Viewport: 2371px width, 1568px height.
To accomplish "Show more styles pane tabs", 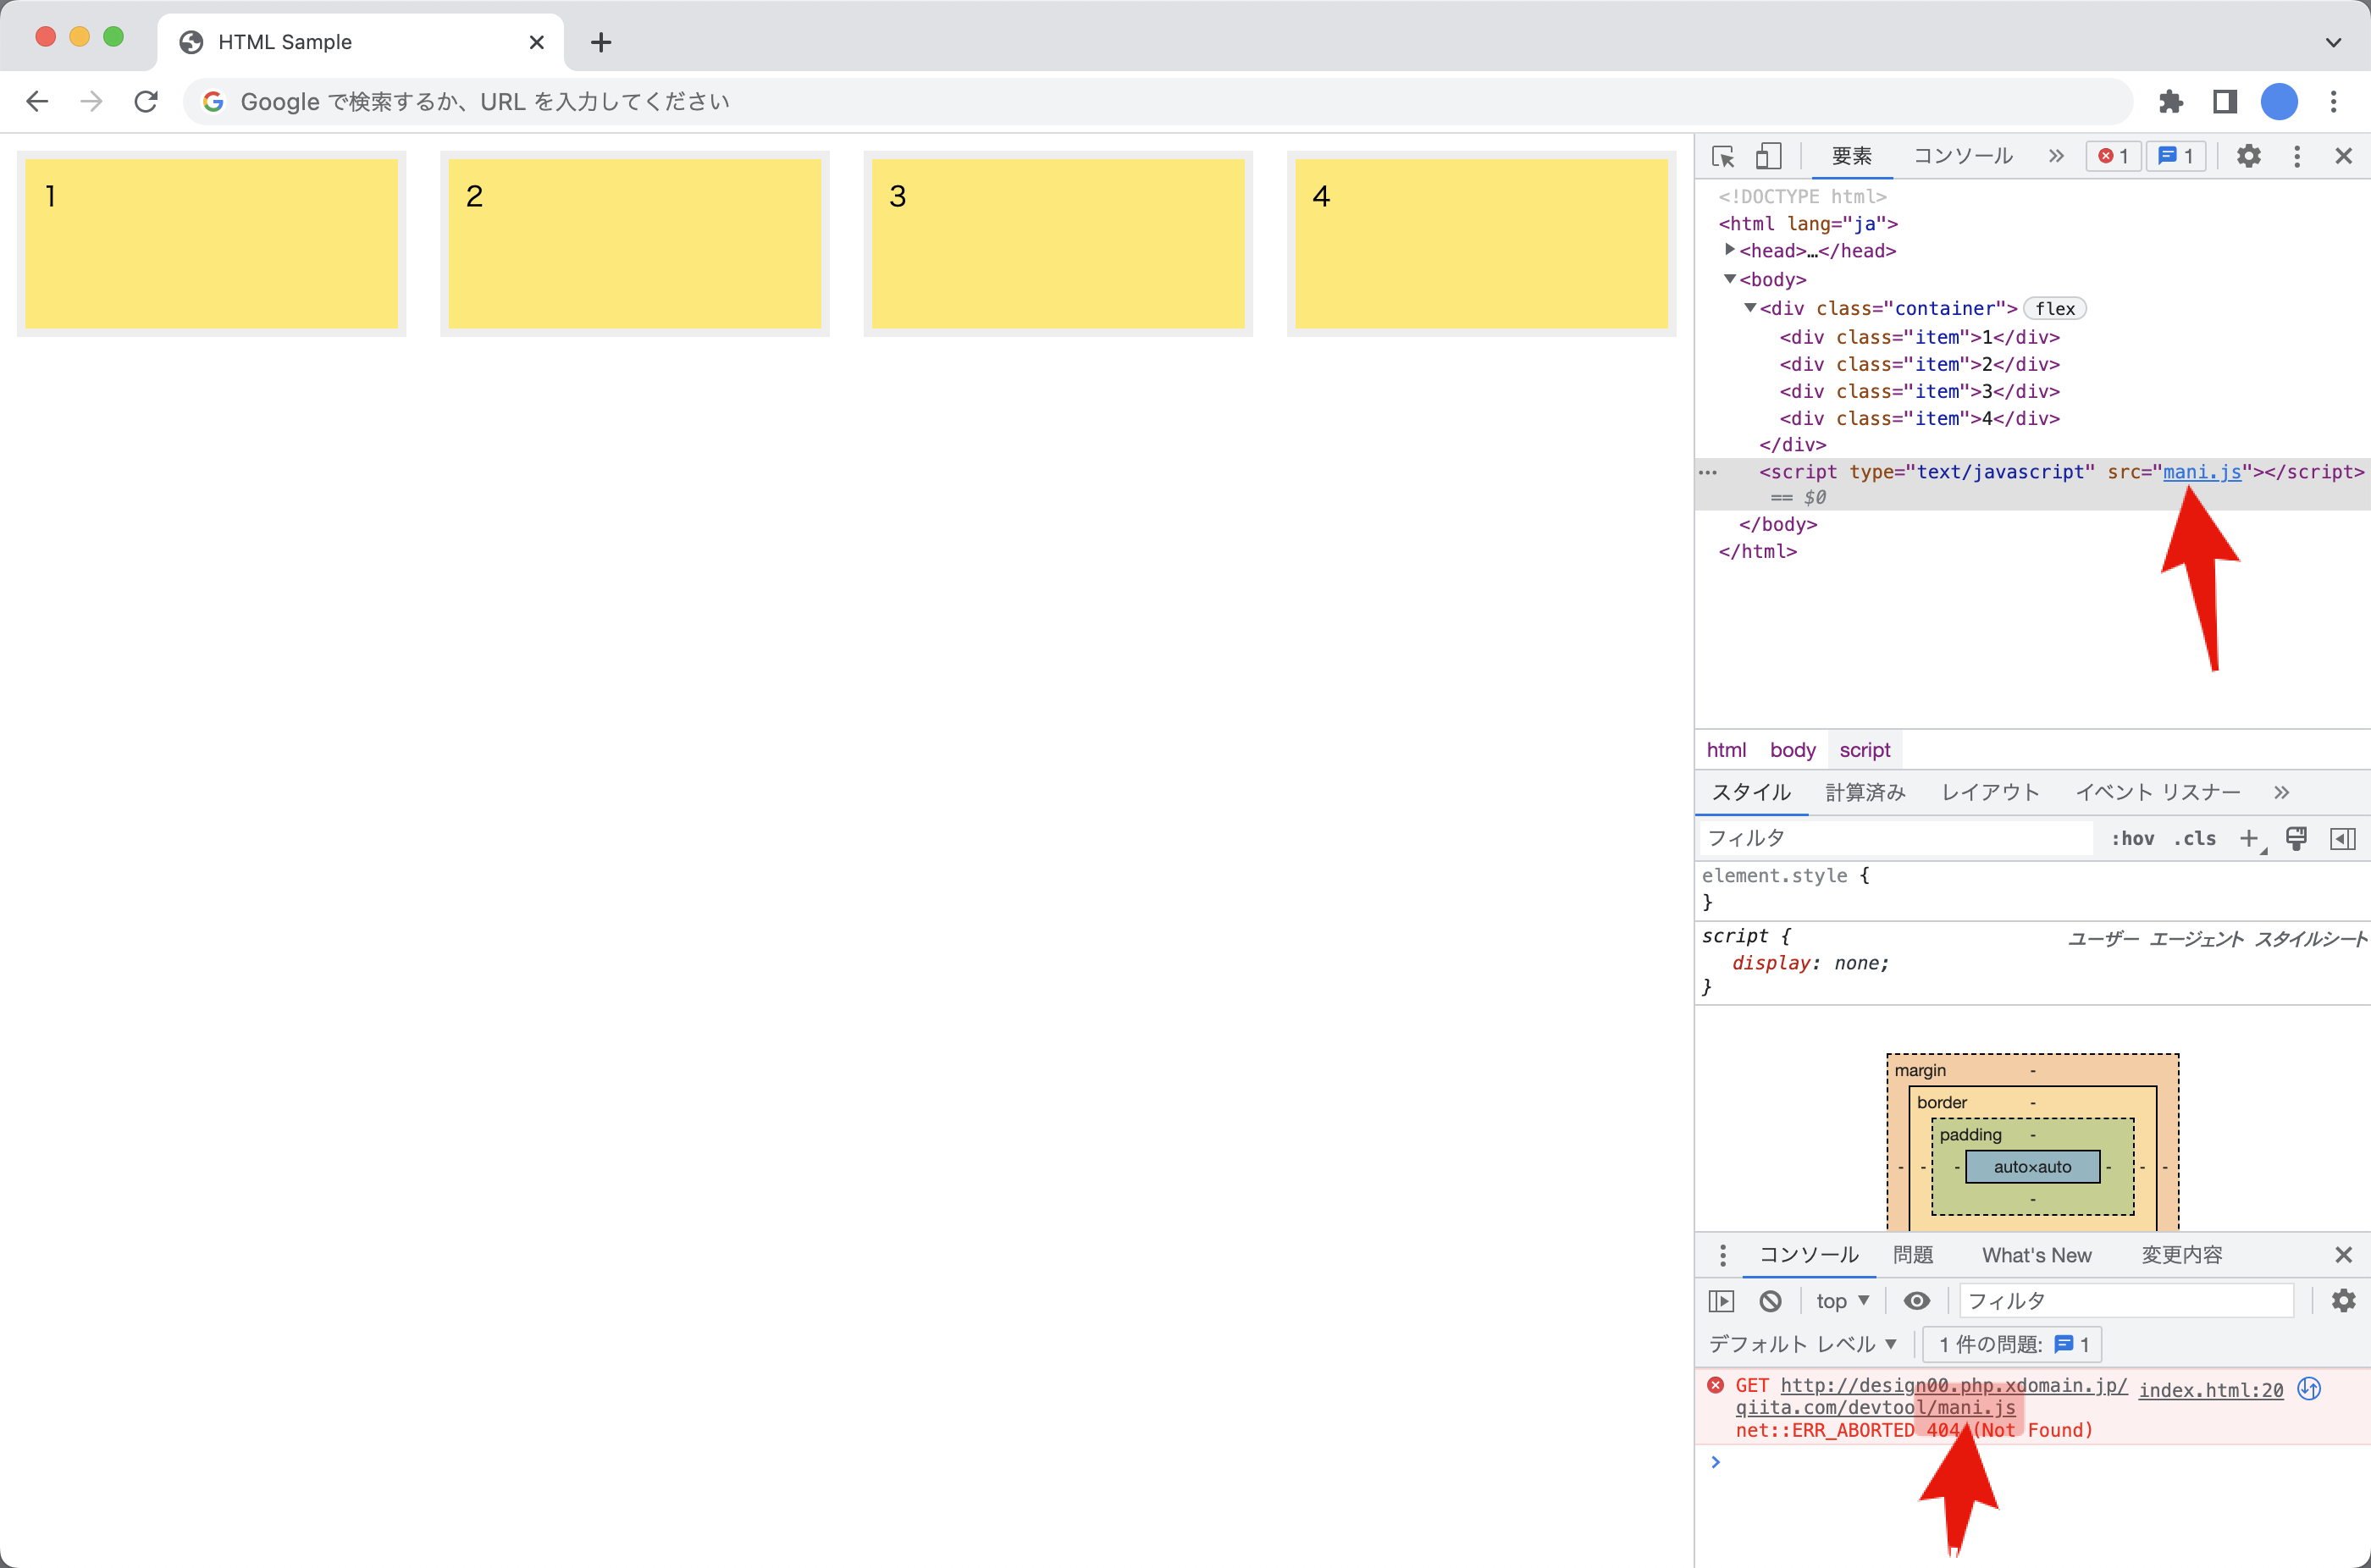I will (x=2281, y=792).
